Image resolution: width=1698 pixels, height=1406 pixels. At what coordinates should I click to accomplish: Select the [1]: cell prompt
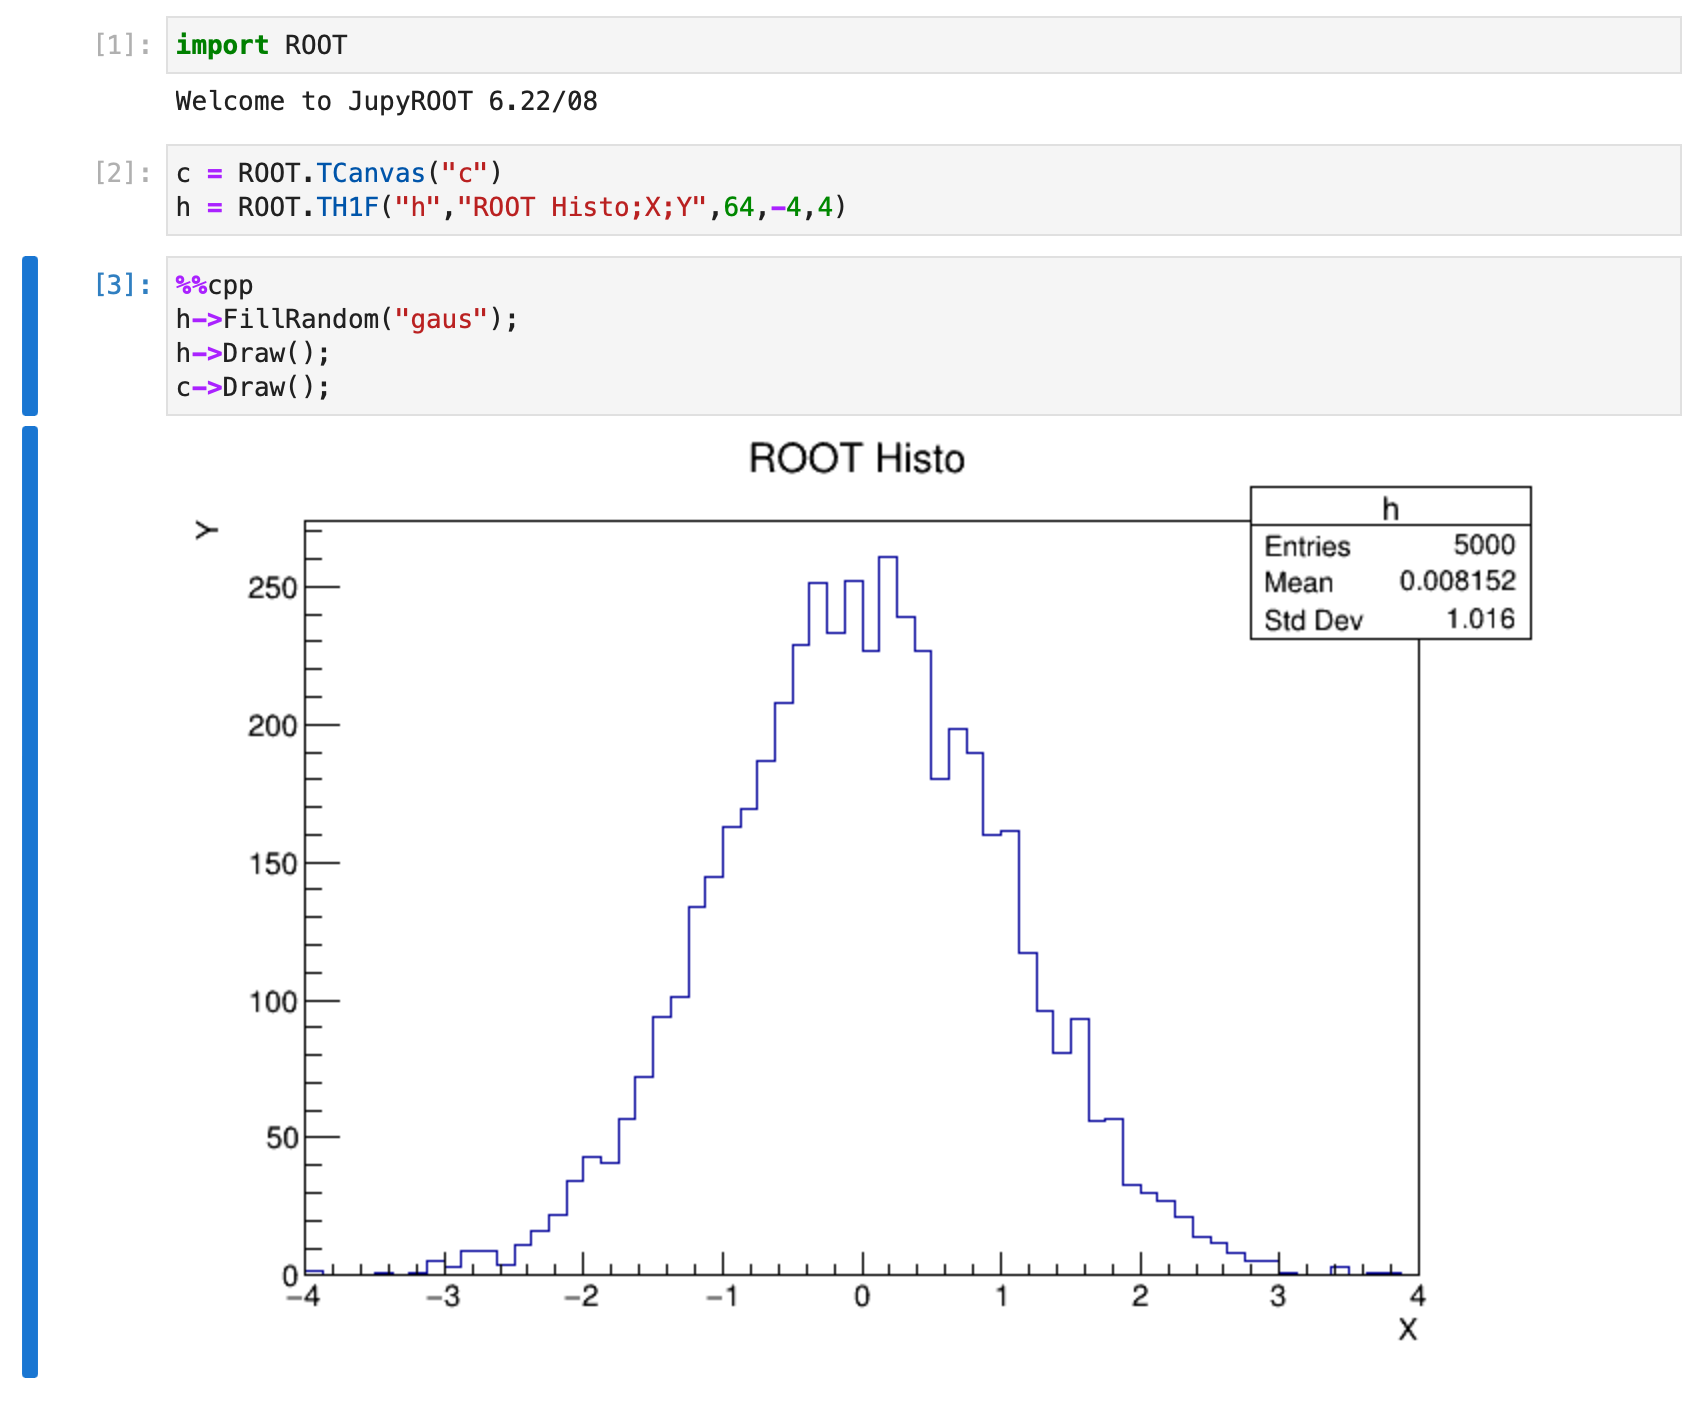122,45
